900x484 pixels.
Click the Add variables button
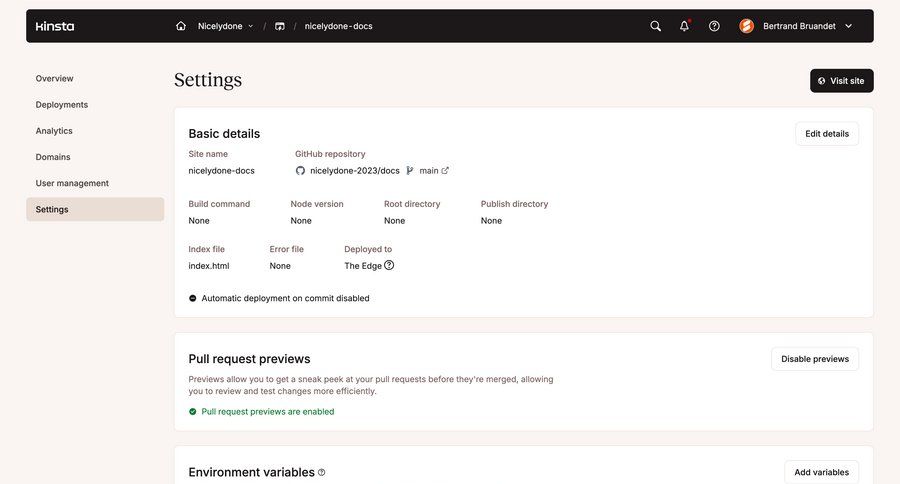click(x=821, y=472)
